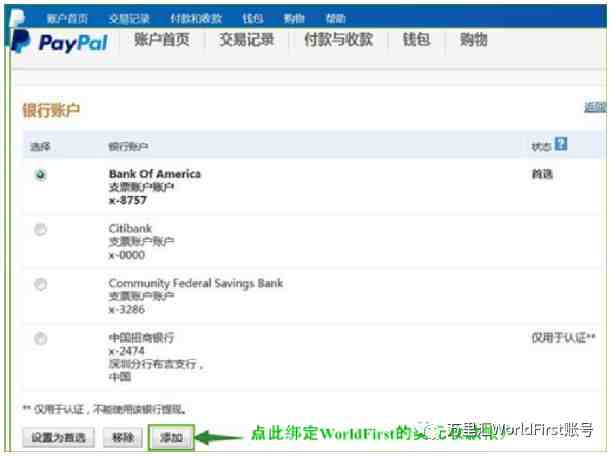This screenshot has width=613, height=457.
Task: Click the 添加 button
Action: [x=171, y=437]
